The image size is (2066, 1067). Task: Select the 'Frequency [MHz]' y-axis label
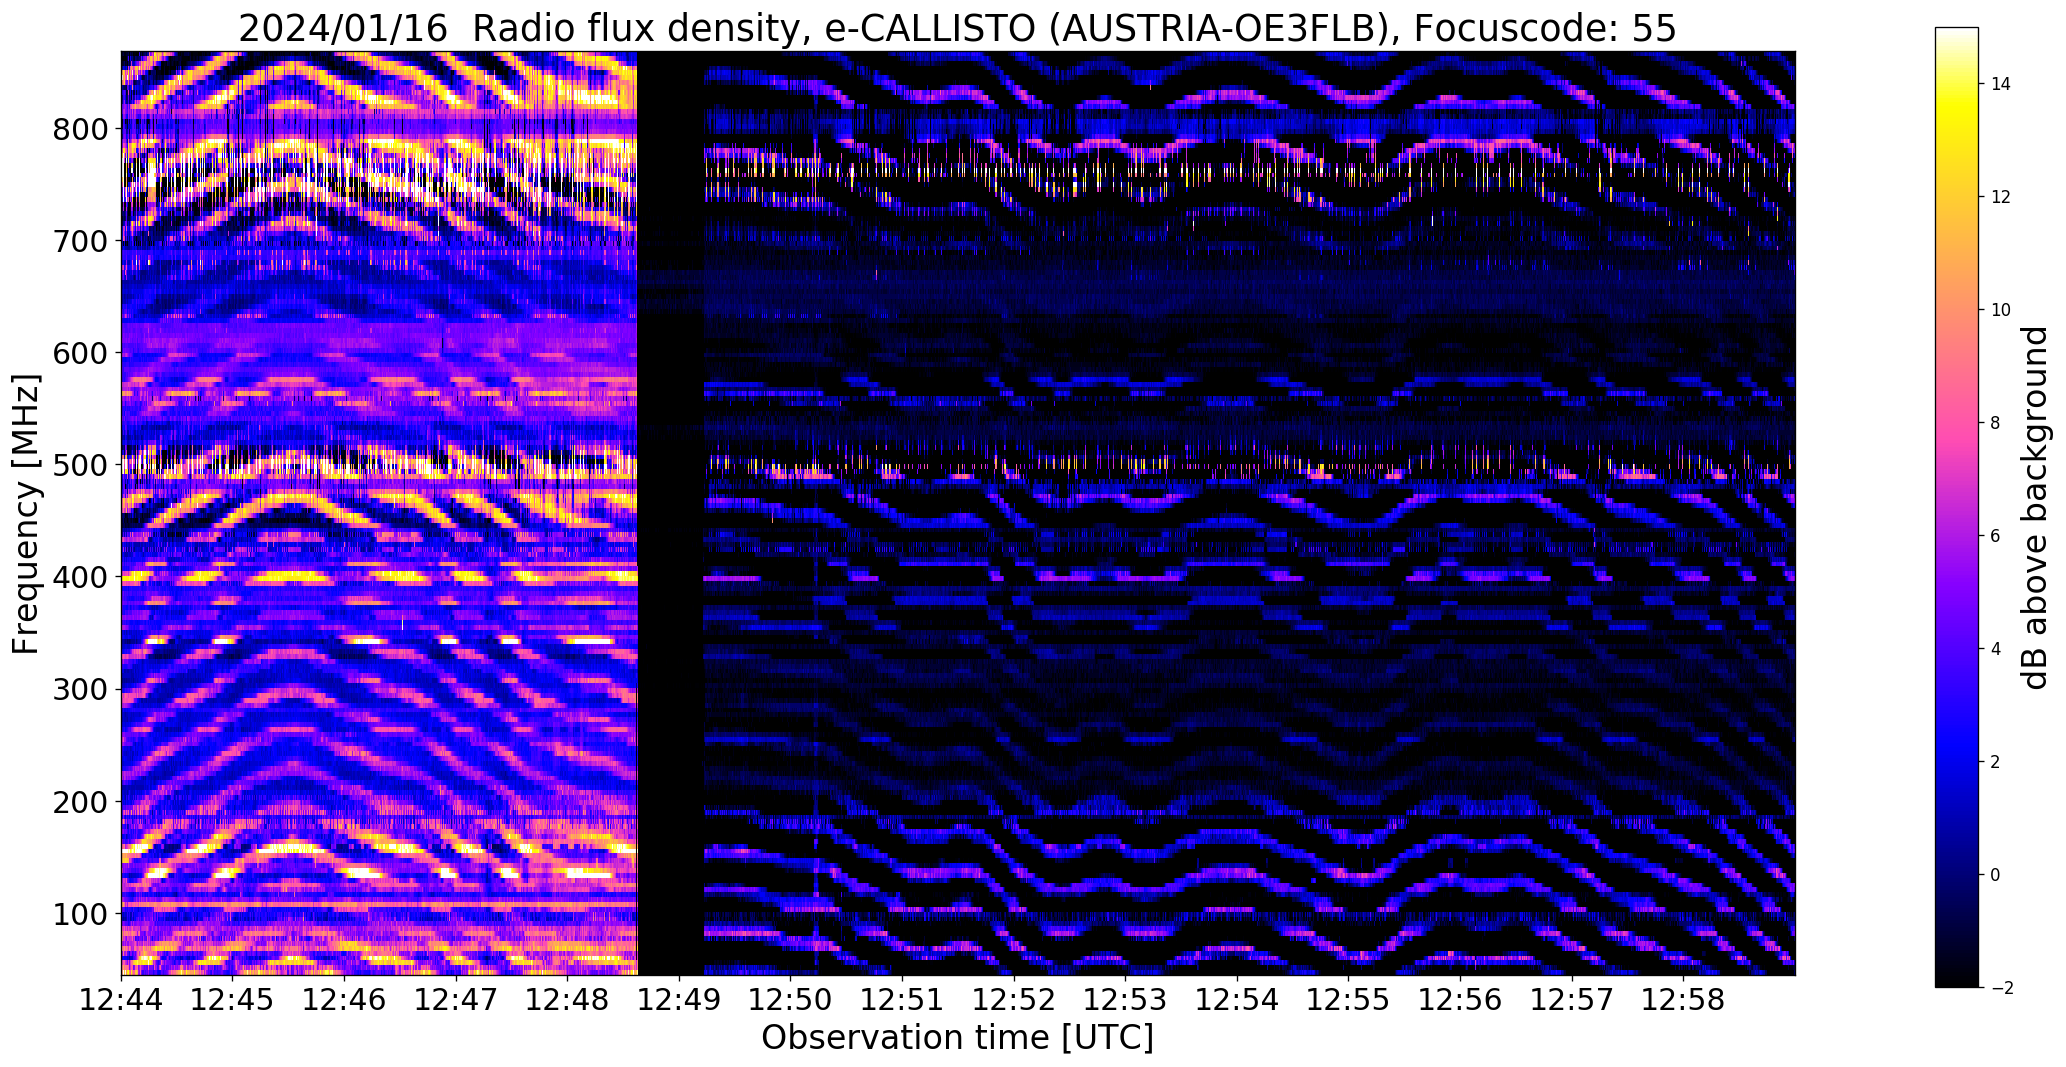coord(27,514)
